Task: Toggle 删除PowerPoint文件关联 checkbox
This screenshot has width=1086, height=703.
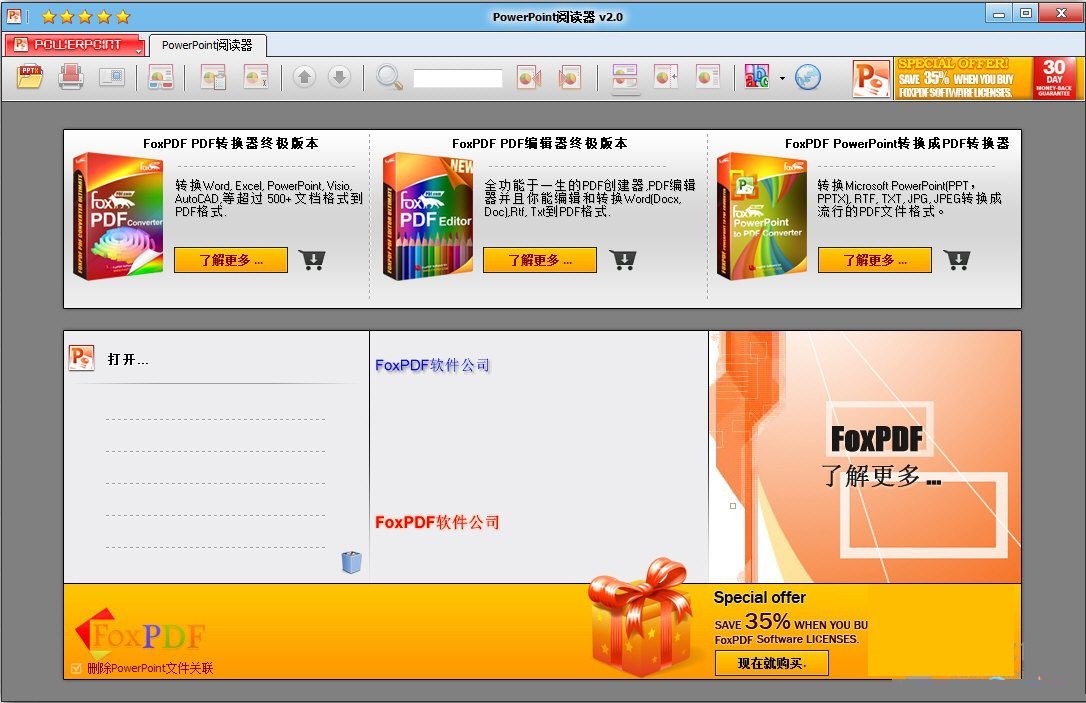Action: point(78,668)
